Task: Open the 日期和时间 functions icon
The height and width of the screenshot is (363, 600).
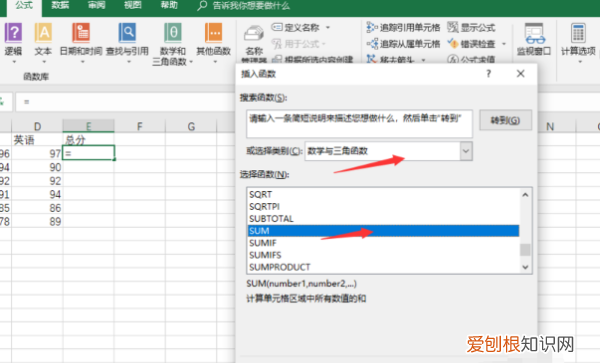Action: point(81,33)
